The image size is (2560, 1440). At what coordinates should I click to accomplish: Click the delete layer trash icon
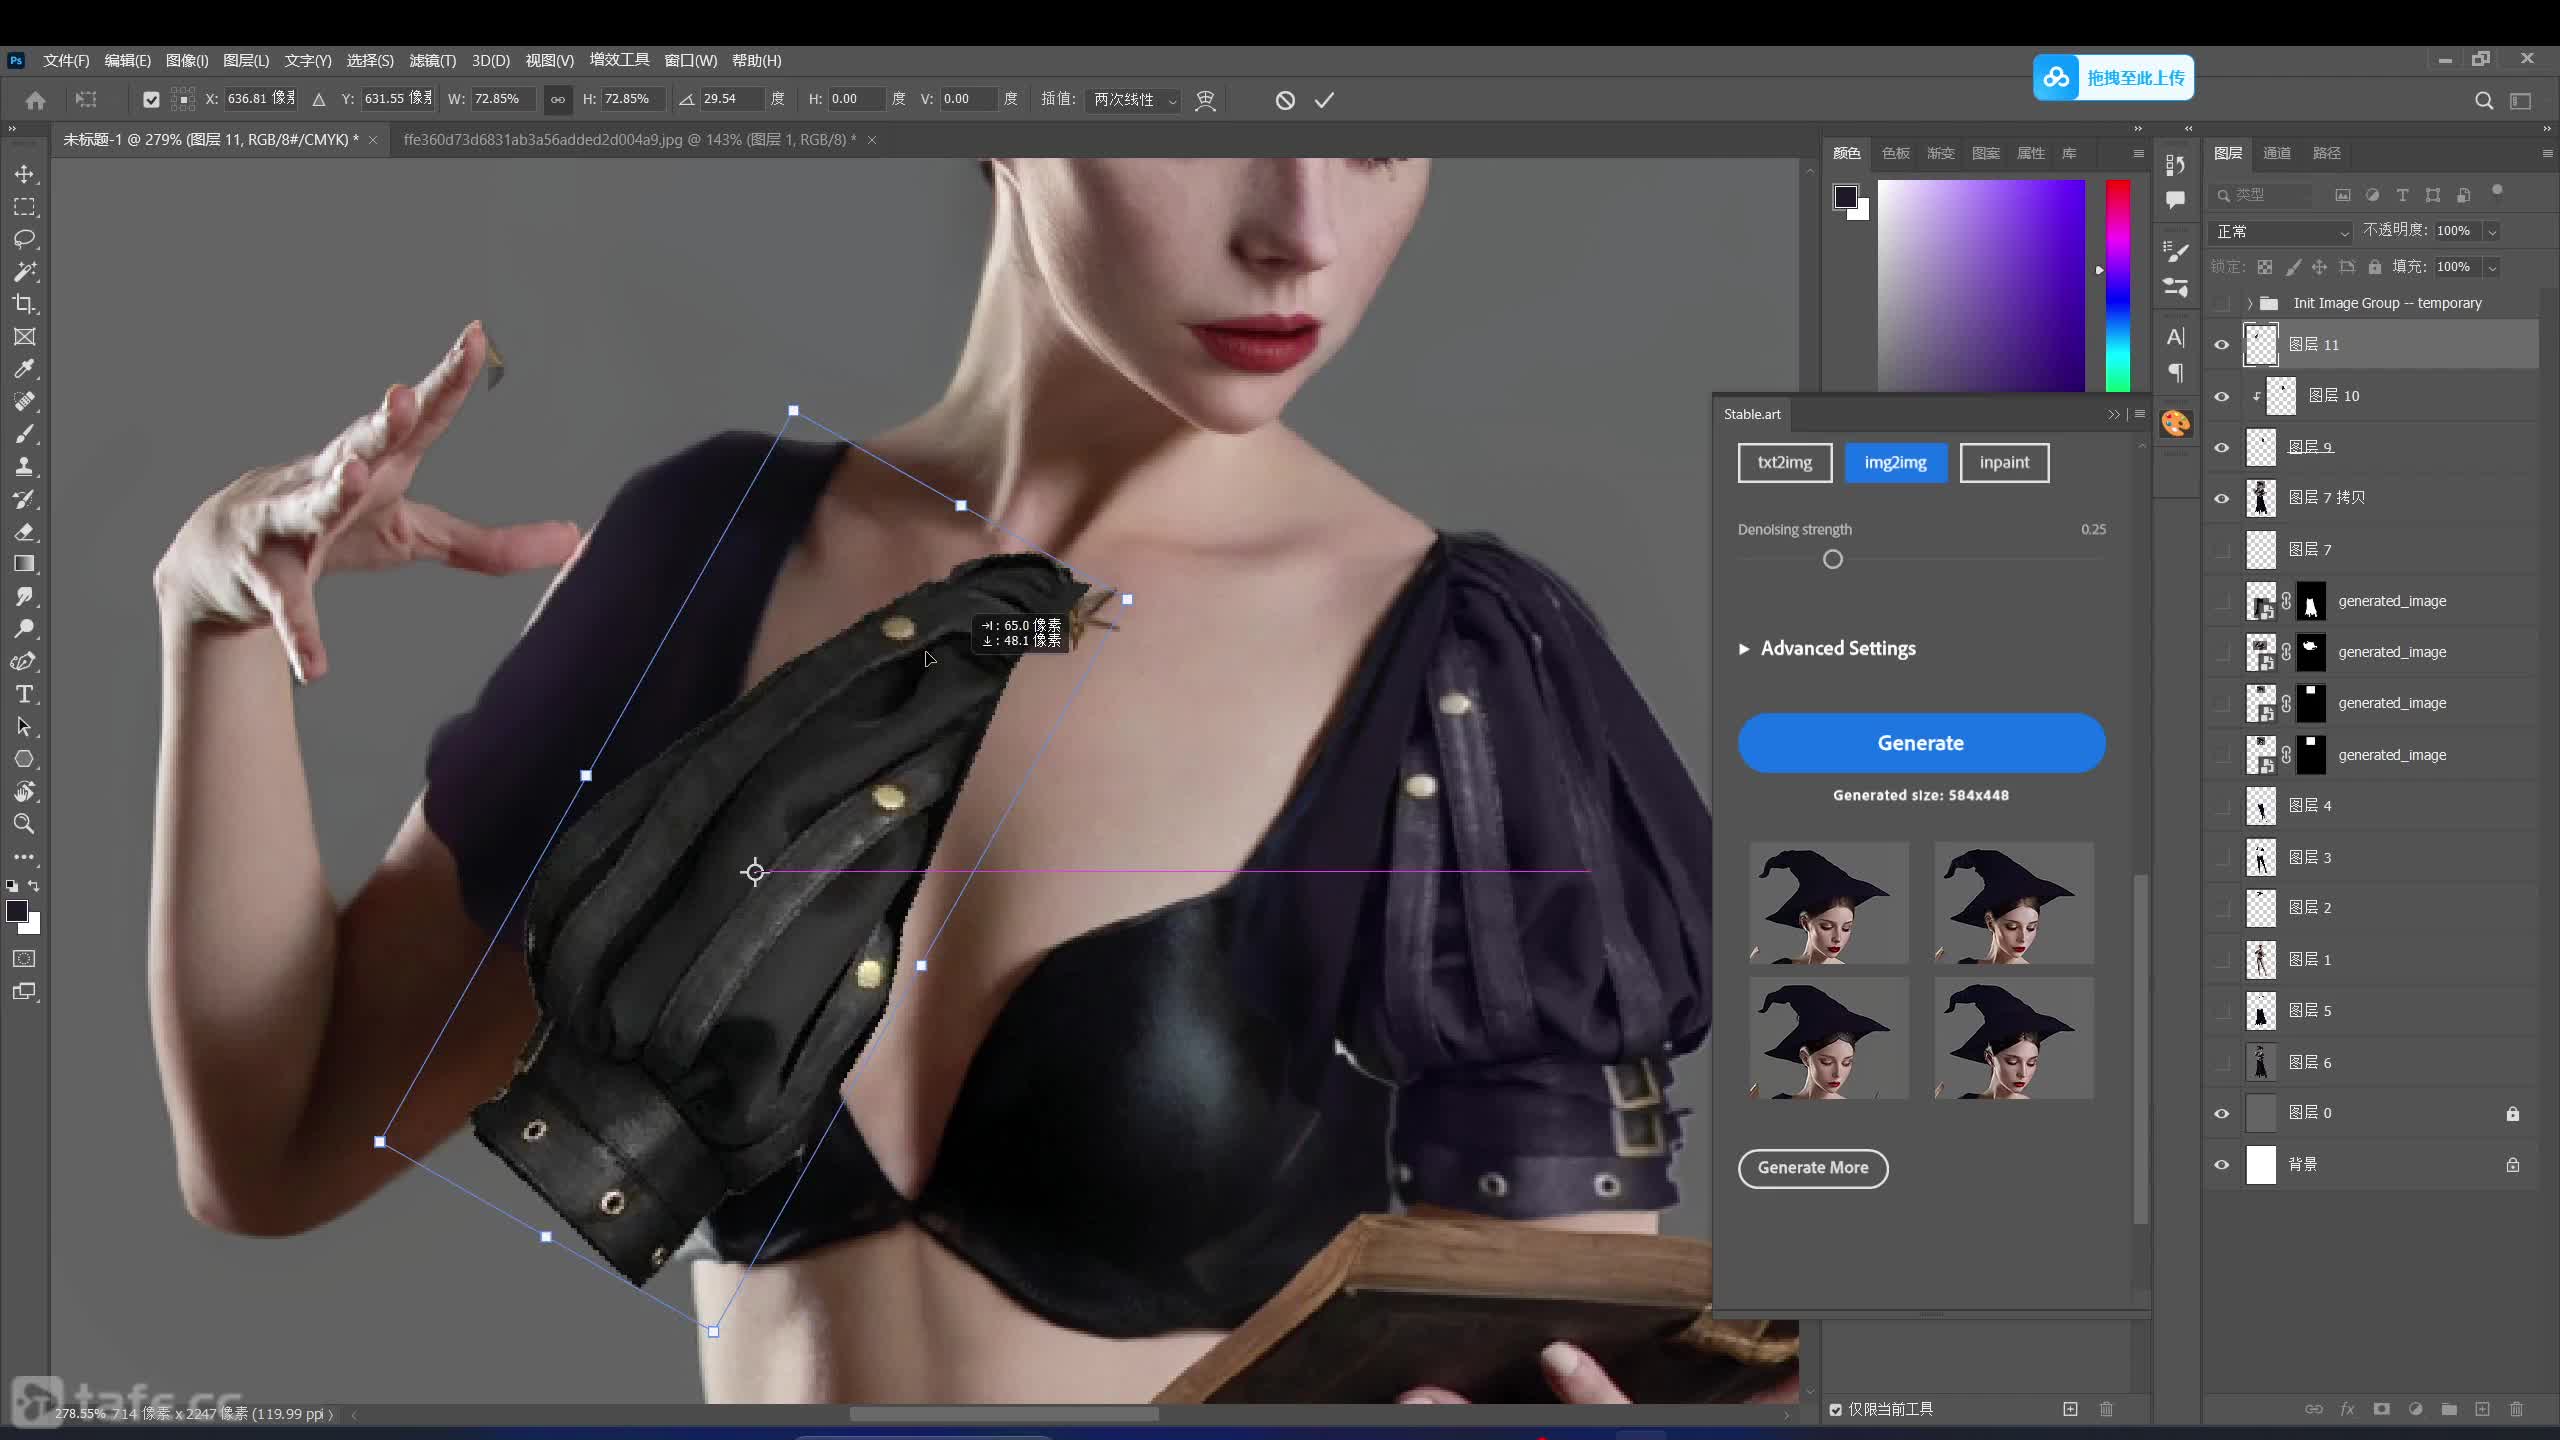2517,1409
